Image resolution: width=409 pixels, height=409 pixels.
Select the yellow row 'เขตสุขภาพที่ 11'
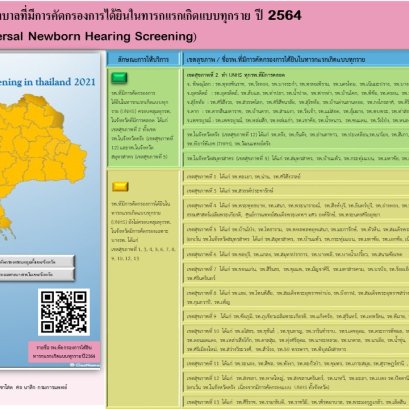296,363
